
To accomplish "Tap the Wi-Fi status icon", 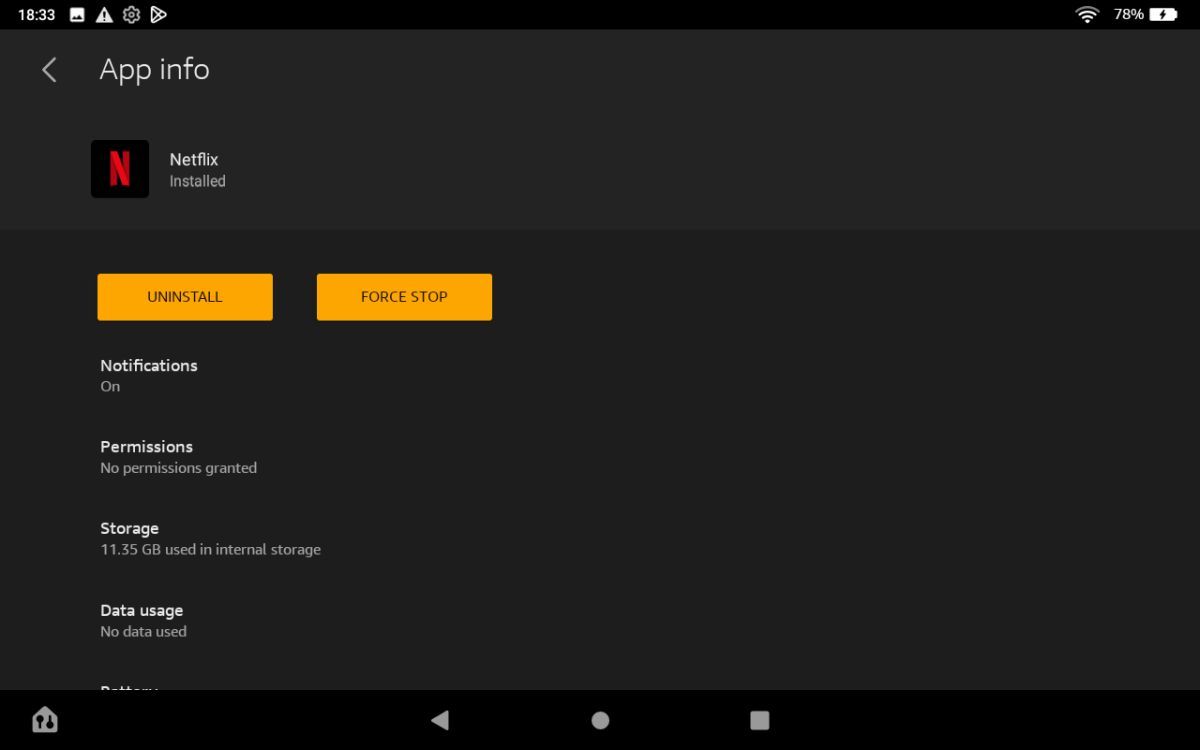I will coord(1087,15).
